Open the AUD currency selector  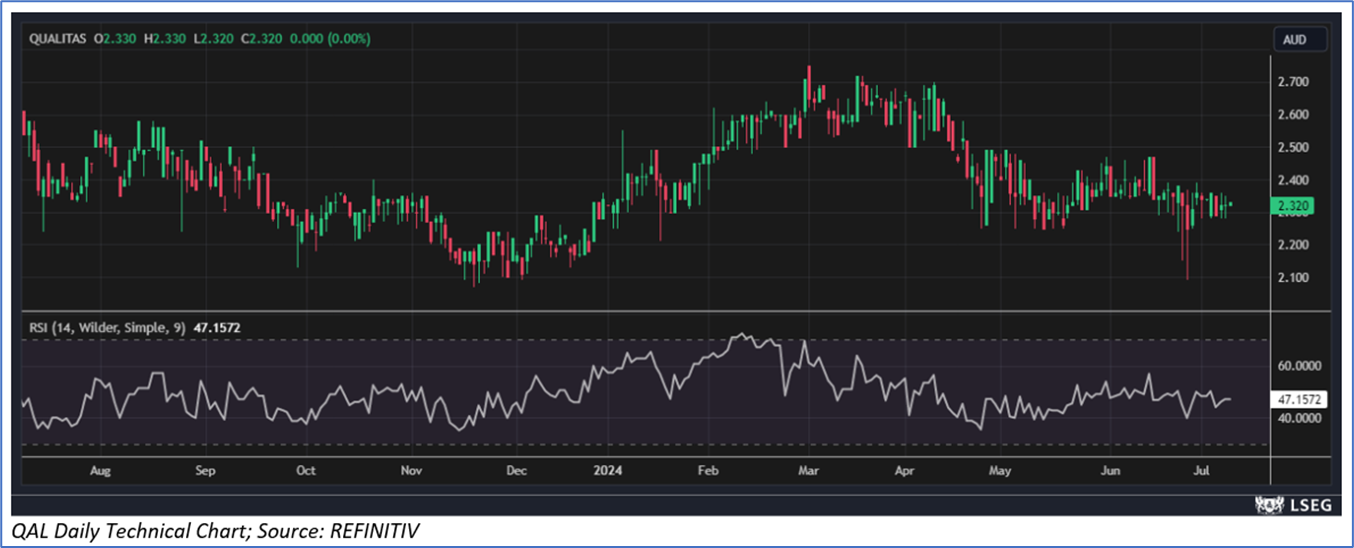(x=1299, y=40)
